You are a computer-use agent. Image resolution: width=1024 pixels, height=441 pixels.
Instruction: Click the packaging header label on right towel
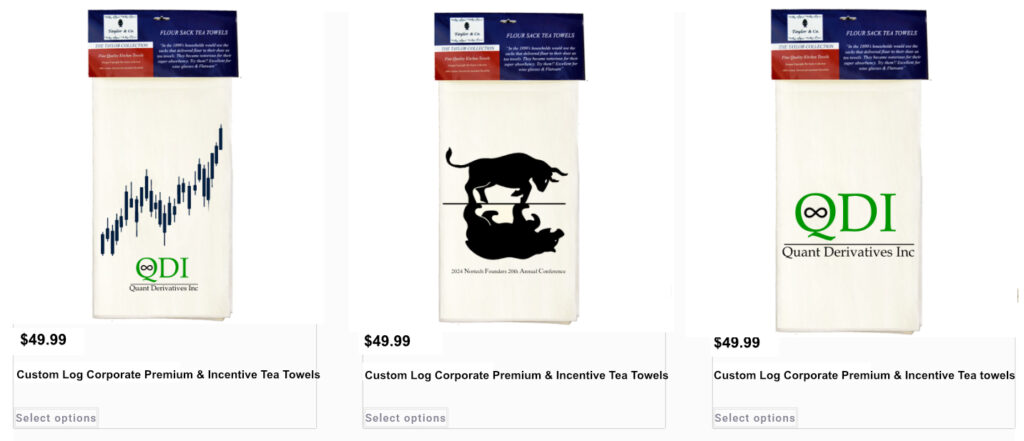849,44
